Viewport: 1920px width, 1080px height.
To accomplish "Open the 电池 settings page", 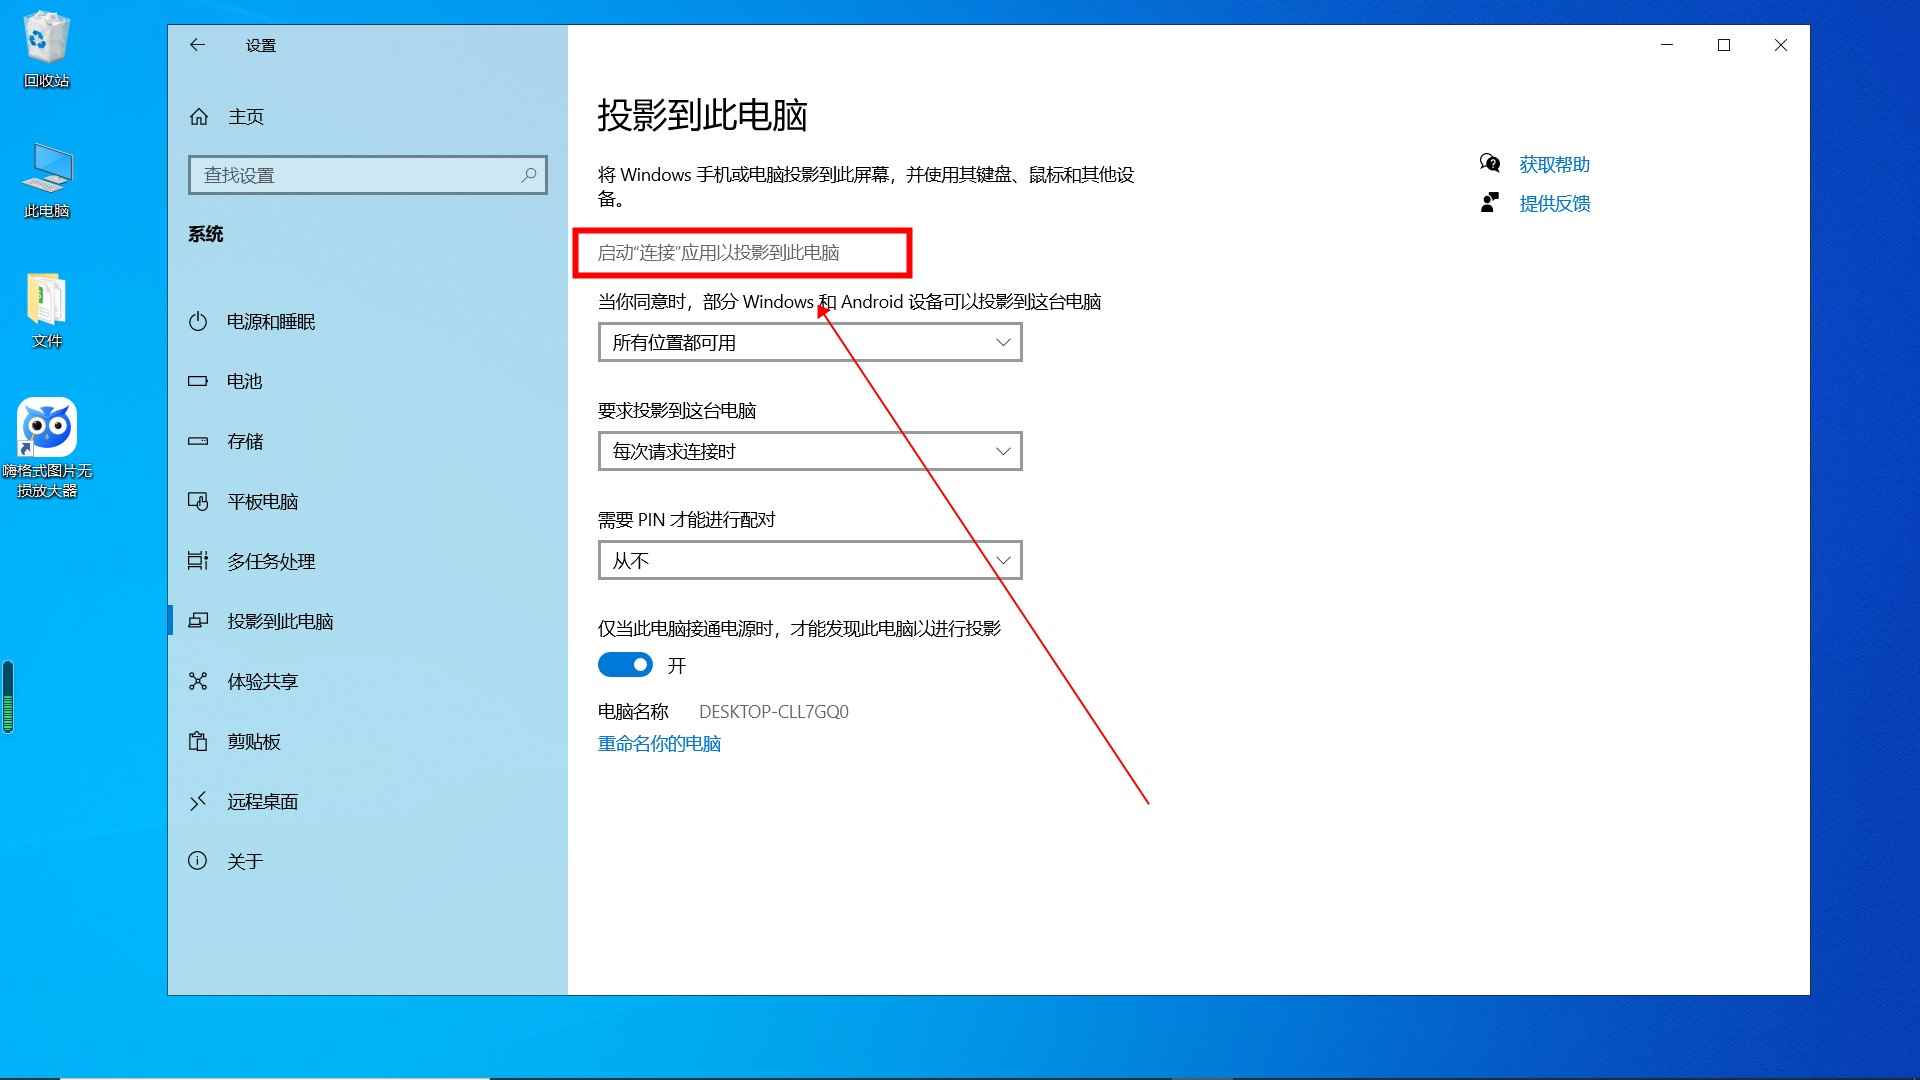I will (x=245, y=381).
